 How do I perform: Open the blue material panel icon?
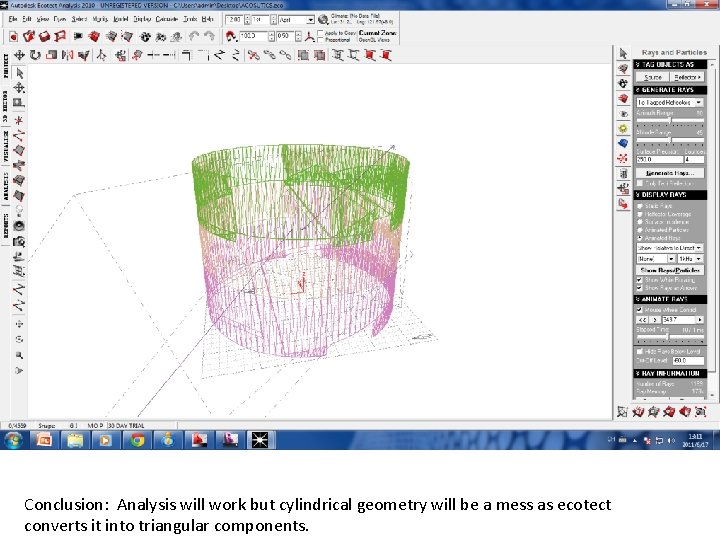[x=623, y=143]
